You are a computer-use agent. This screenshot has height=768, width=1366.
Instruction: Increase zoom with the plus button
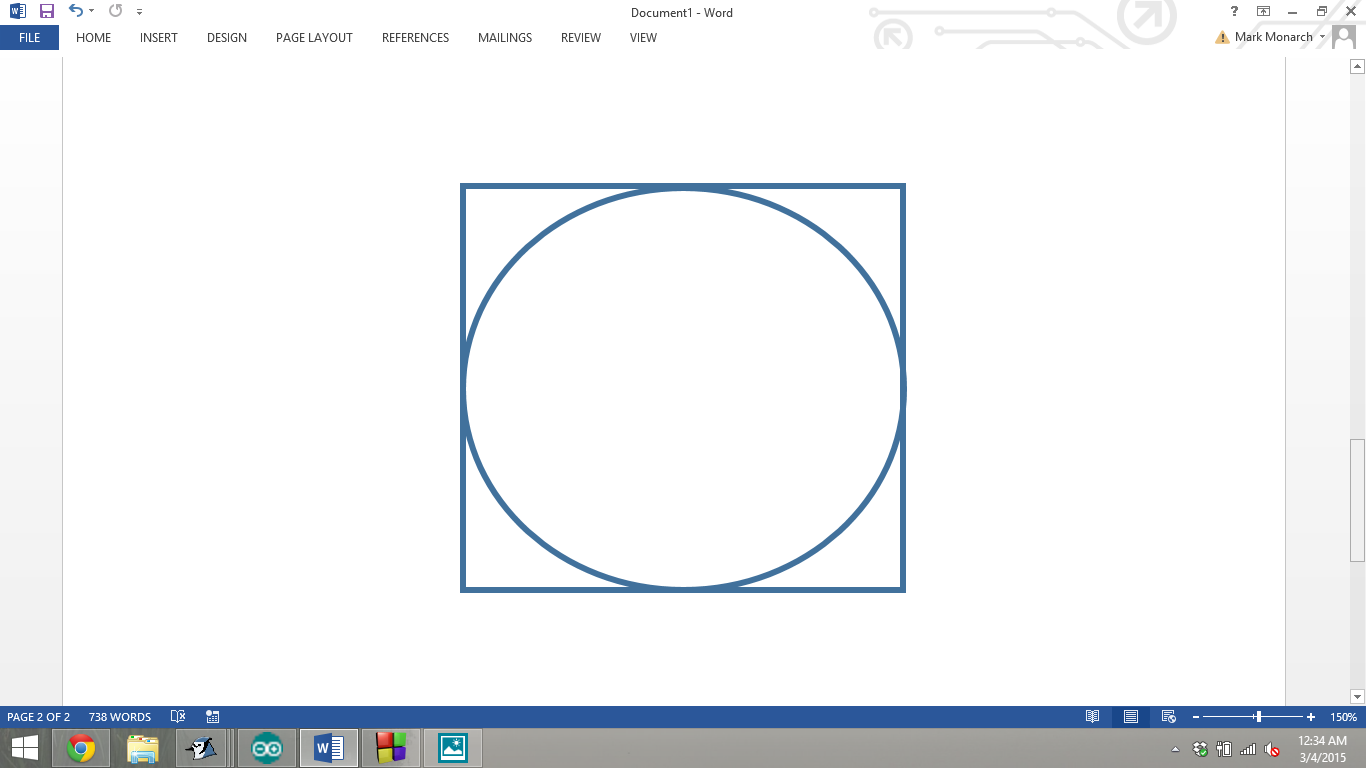[1310, 716]
